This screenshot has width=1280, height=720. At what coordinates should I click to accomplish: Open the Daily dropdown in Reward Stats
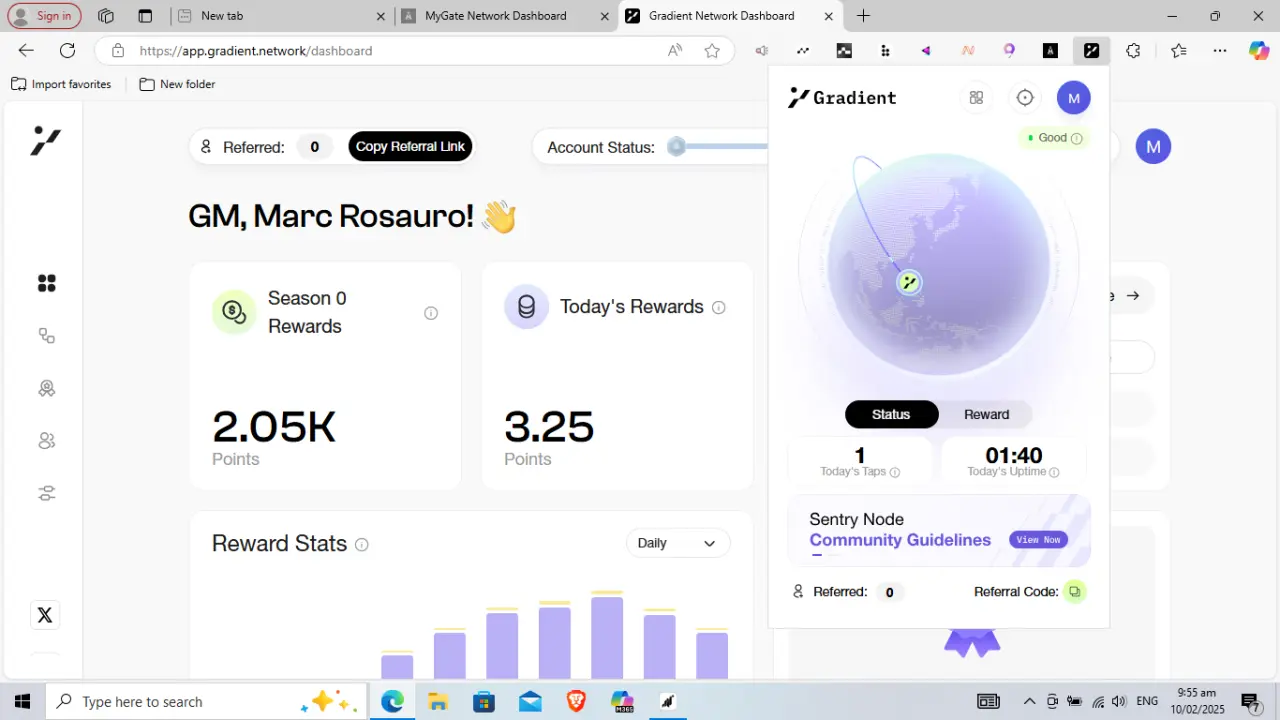[x=678, y=543]
